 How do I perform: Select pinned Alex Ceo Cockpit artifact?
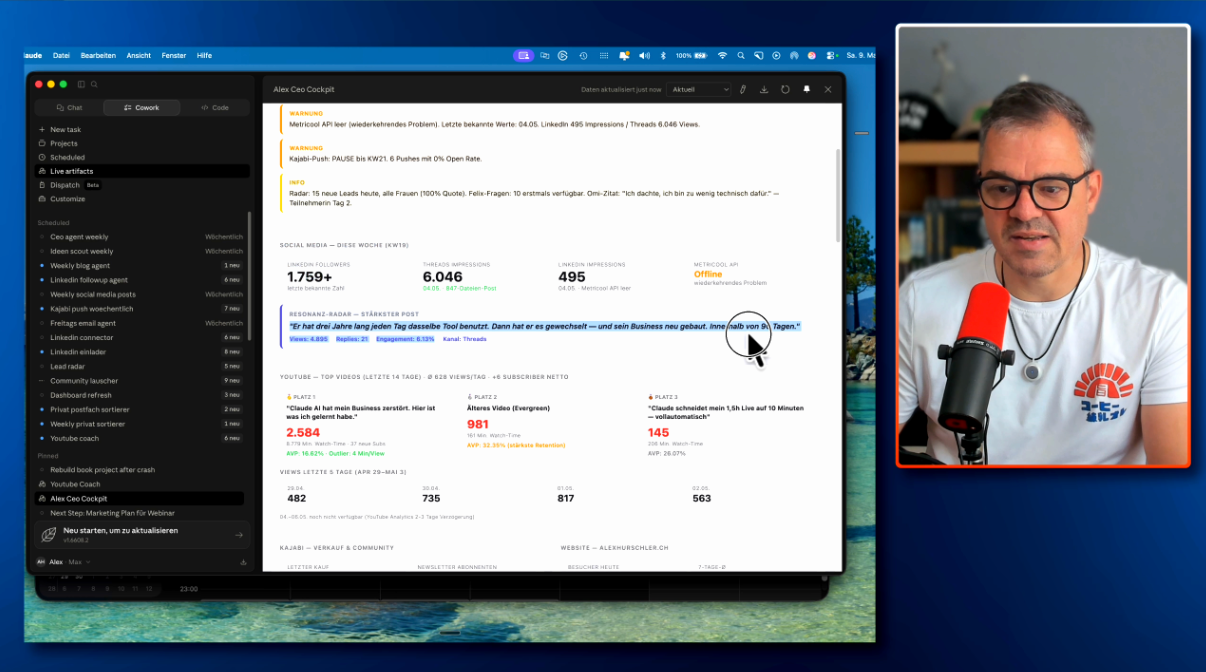pyautogui.click(x=141, y=498)
